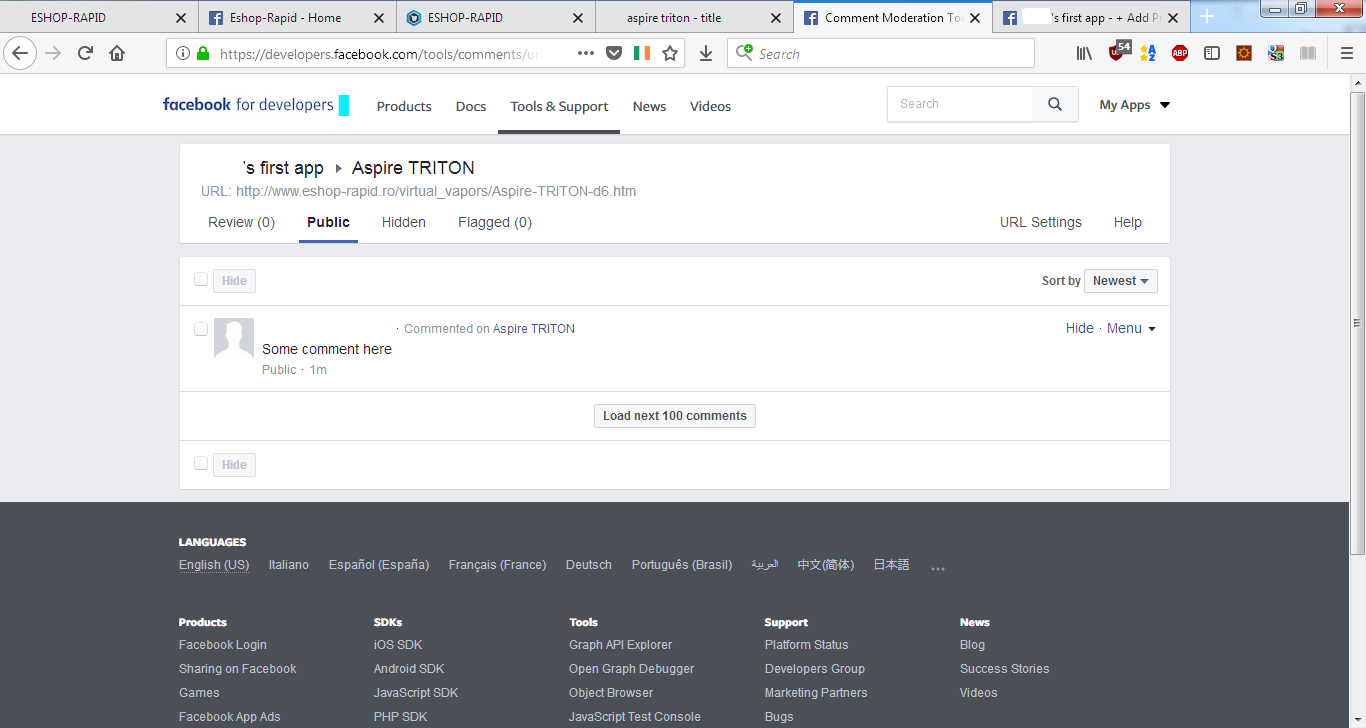1366x728 pixels.
Task: Open Graph API Explorer footer link
Action: click(x=621, y=645)
